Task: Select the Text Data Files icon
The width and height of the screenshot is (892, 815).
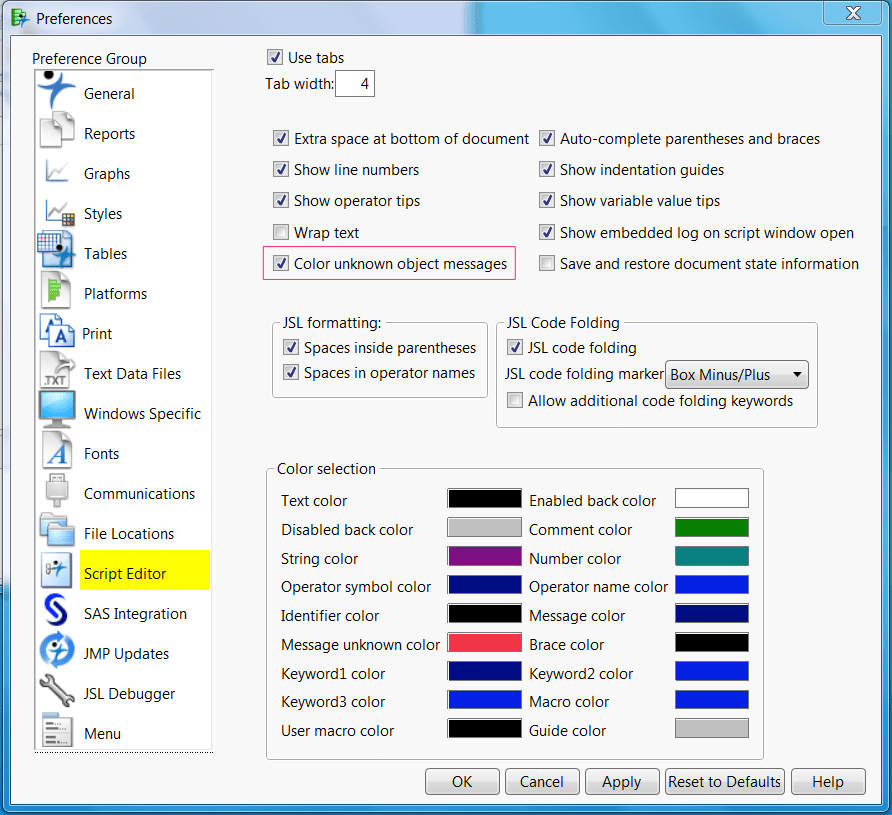Action: tap(56, 368)
